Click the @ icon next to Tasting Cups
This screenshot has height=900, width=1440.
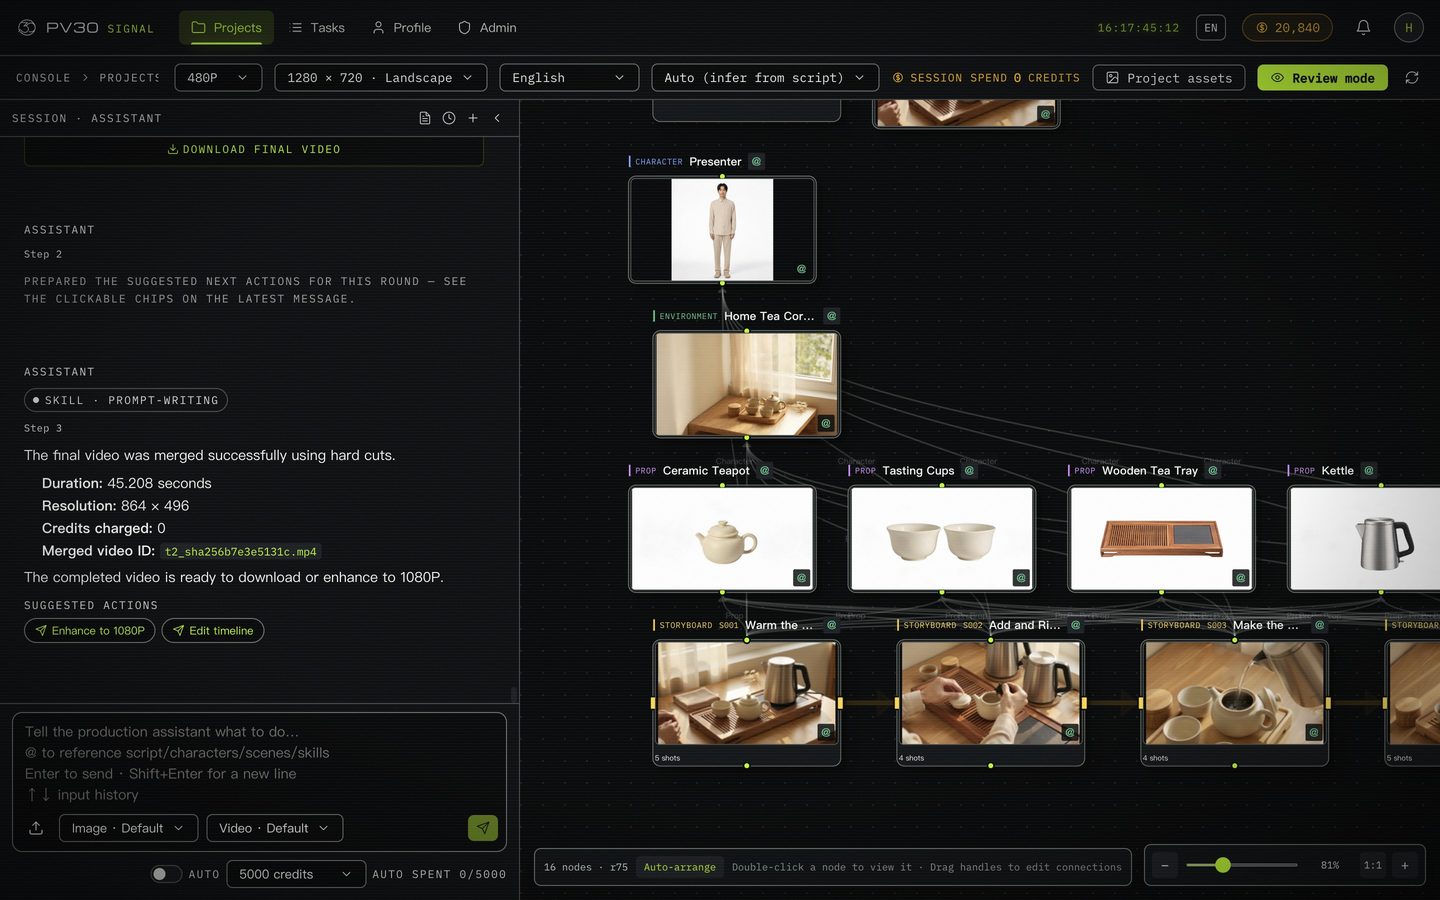(969, 470)
